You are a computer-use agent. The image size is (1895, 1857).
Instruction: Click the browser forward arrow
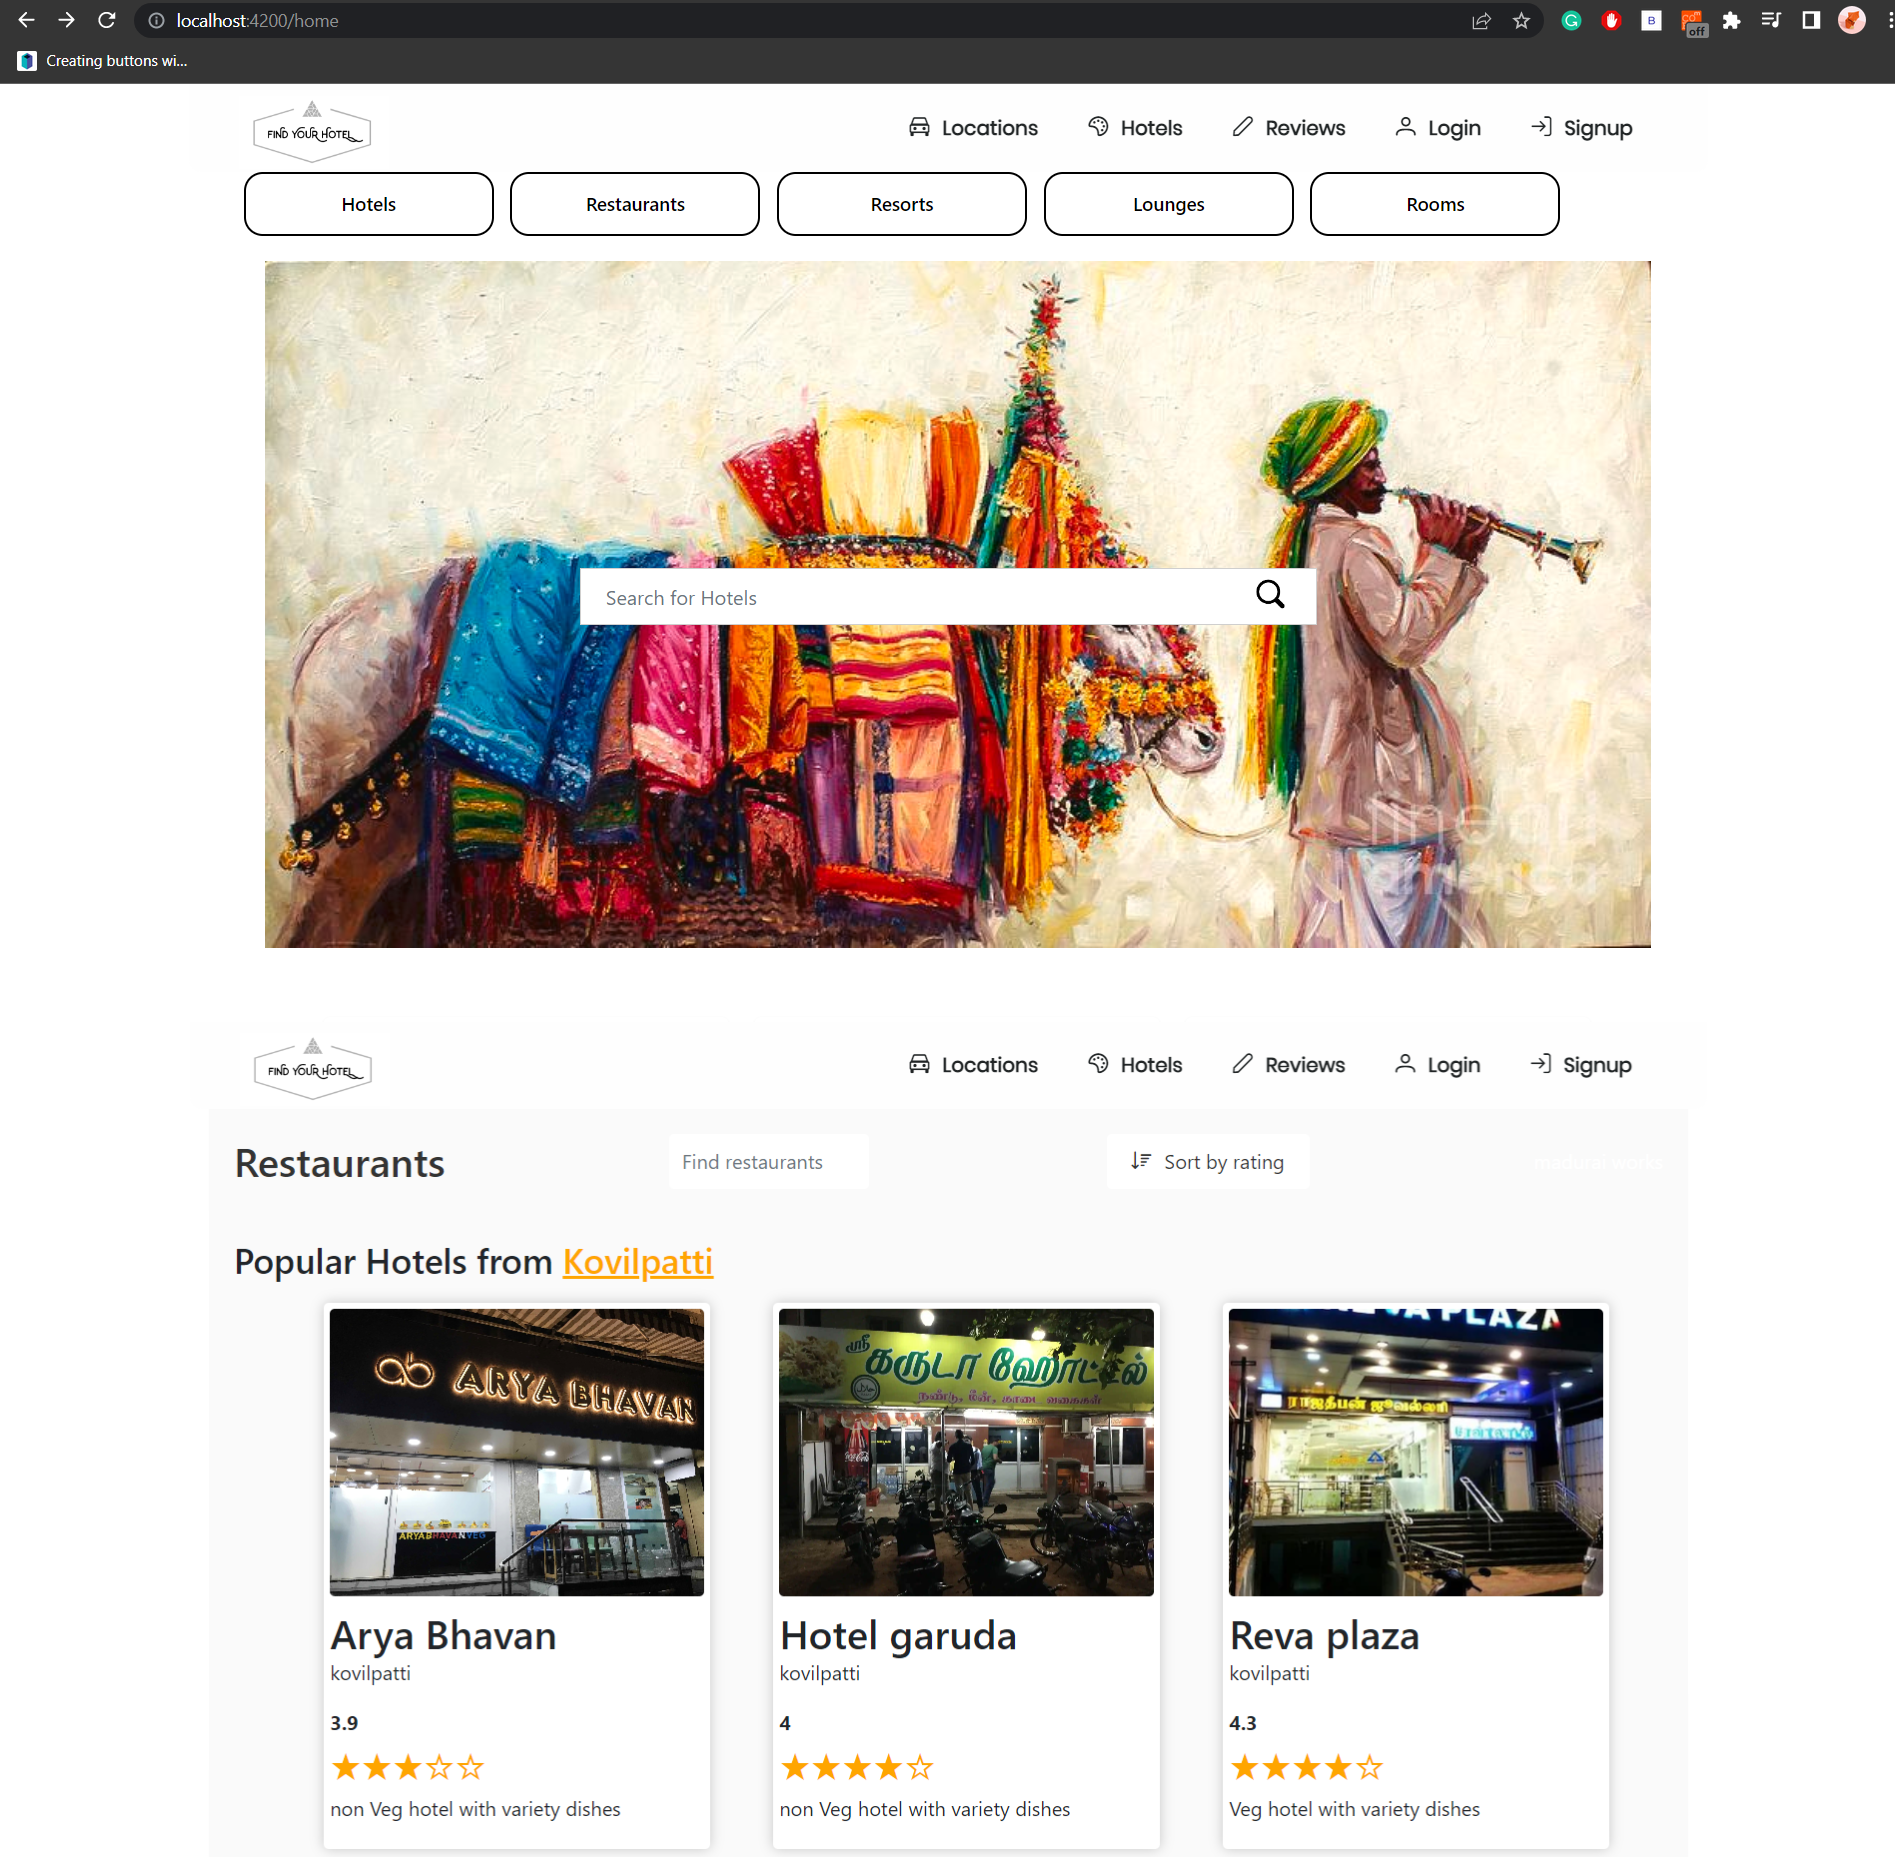pos(66,20)
